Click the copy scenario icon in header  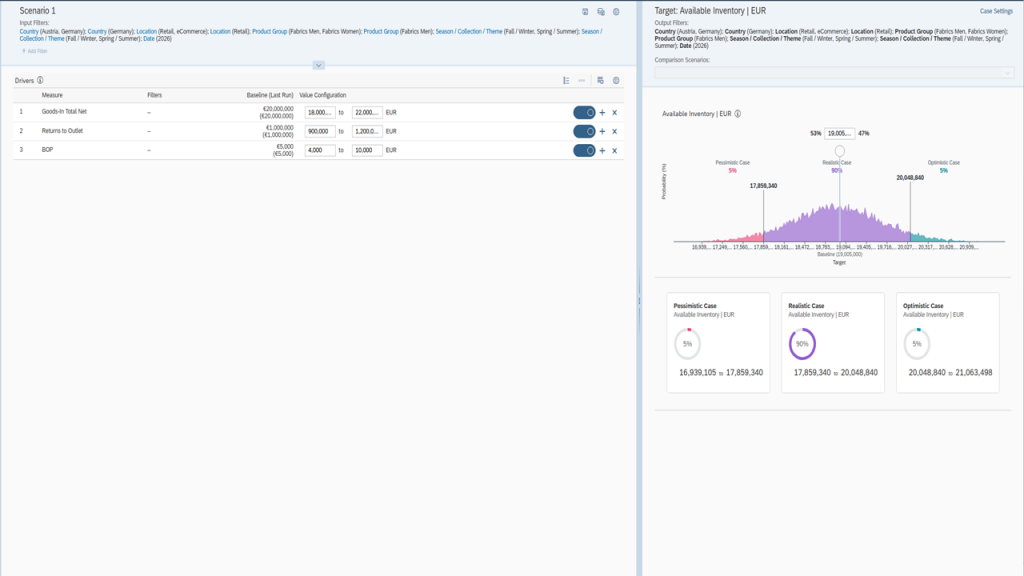pos(600,12)
